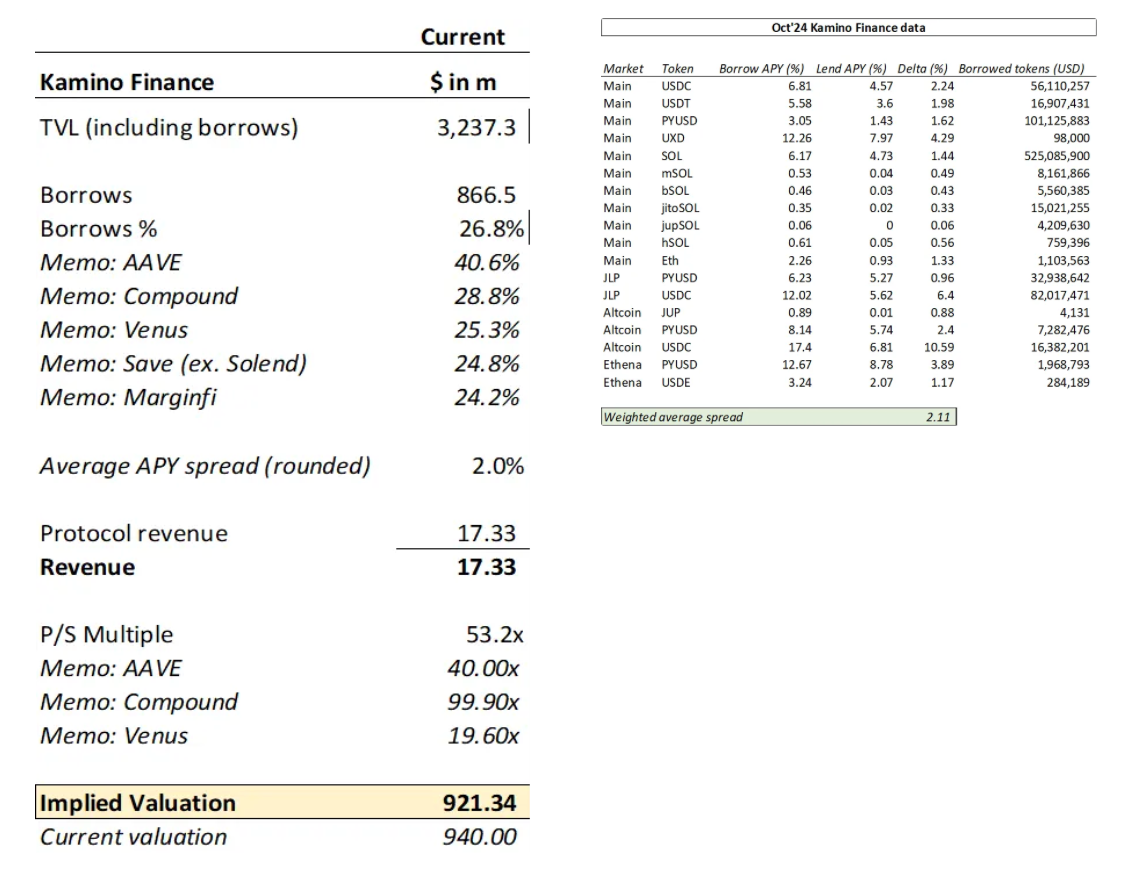The image size is (1130, 896).
Task: Click the jitoSOL token cell
Action: (680, 208)
